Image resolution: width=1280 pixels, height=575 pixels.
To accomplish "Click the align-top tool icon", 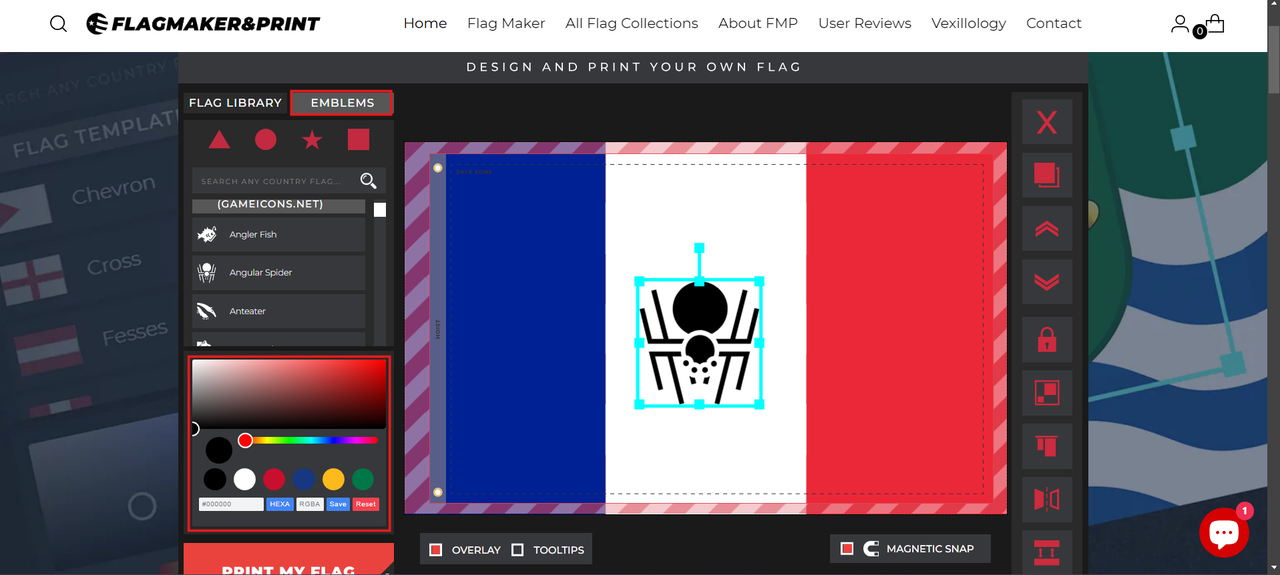I will point(1047,446).
